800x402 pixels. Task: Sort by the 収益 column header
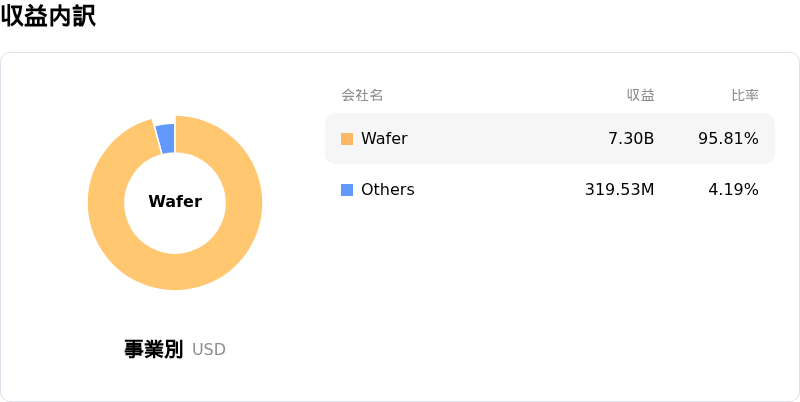point(640,96)
